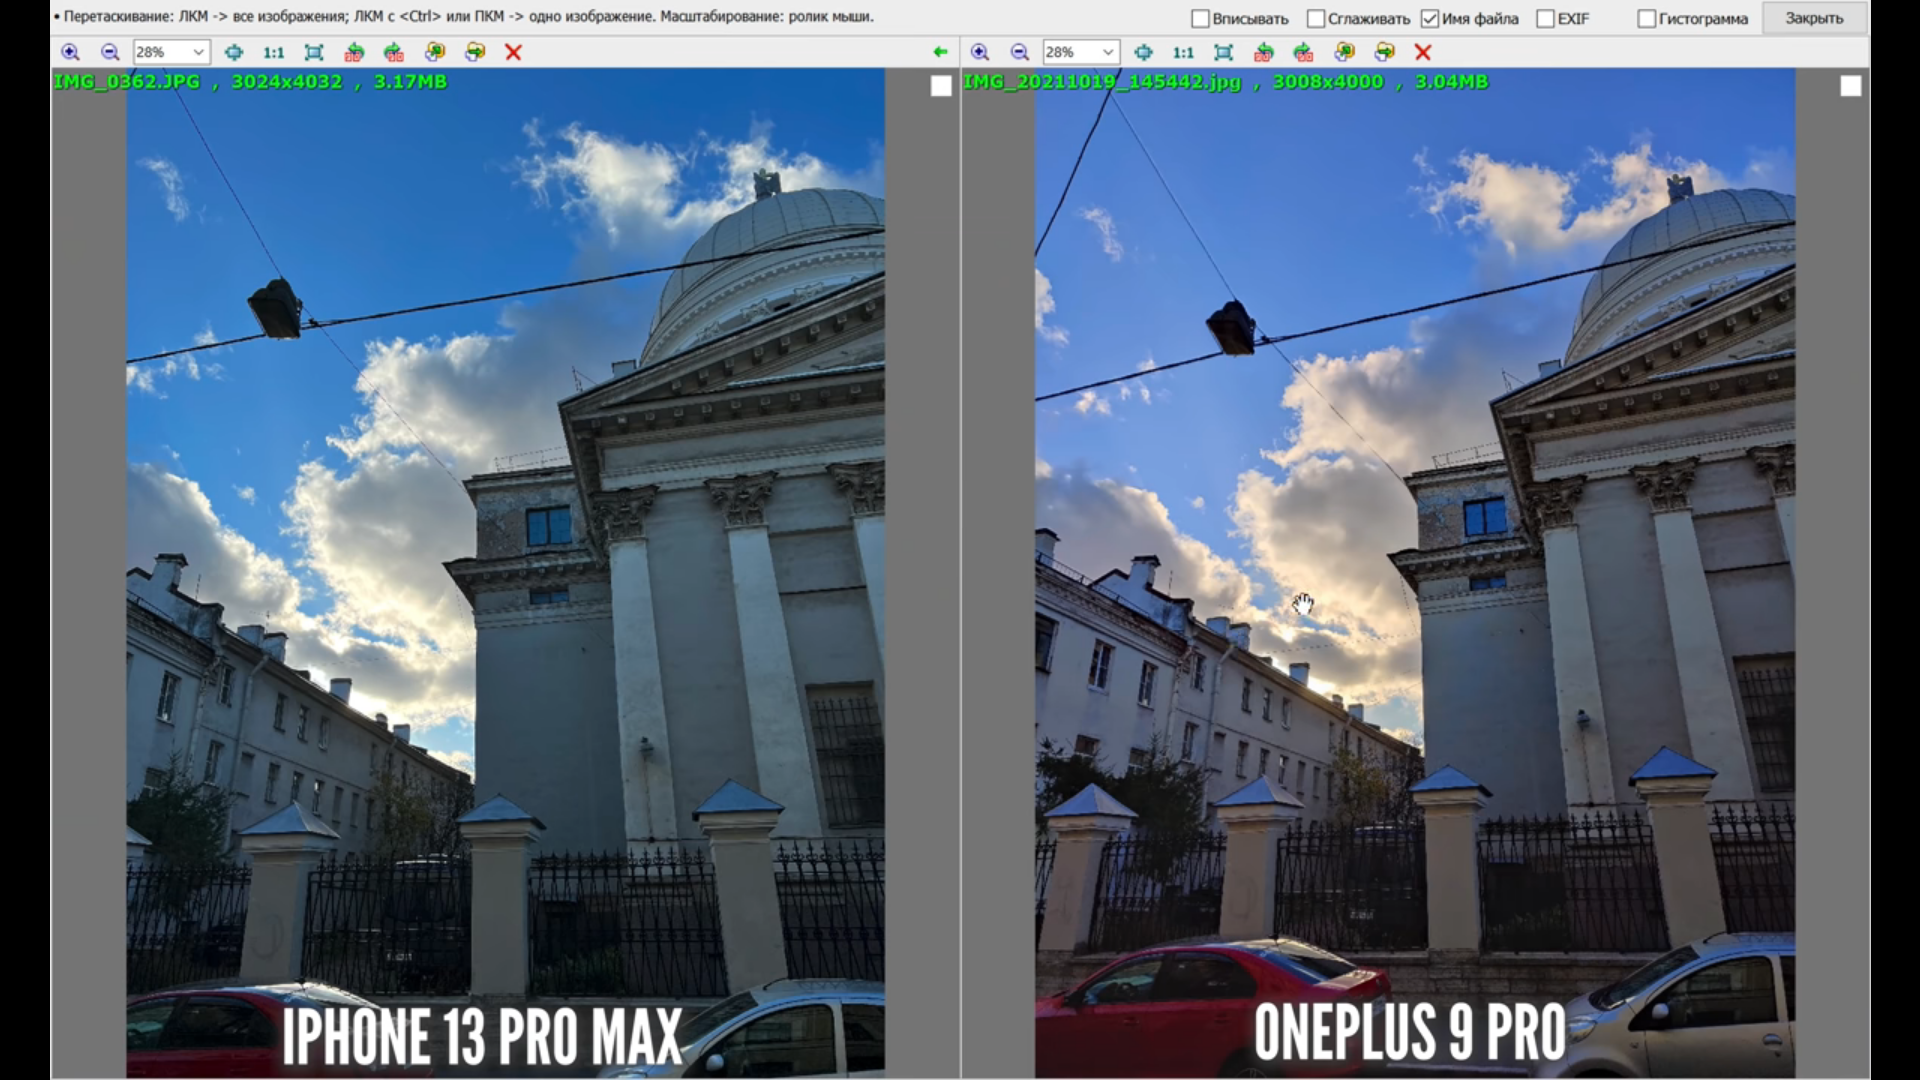The width and height of the screenshot is (1920, 1080).
Task: Copy right pane image to folder
Action: click(1345, 52)
